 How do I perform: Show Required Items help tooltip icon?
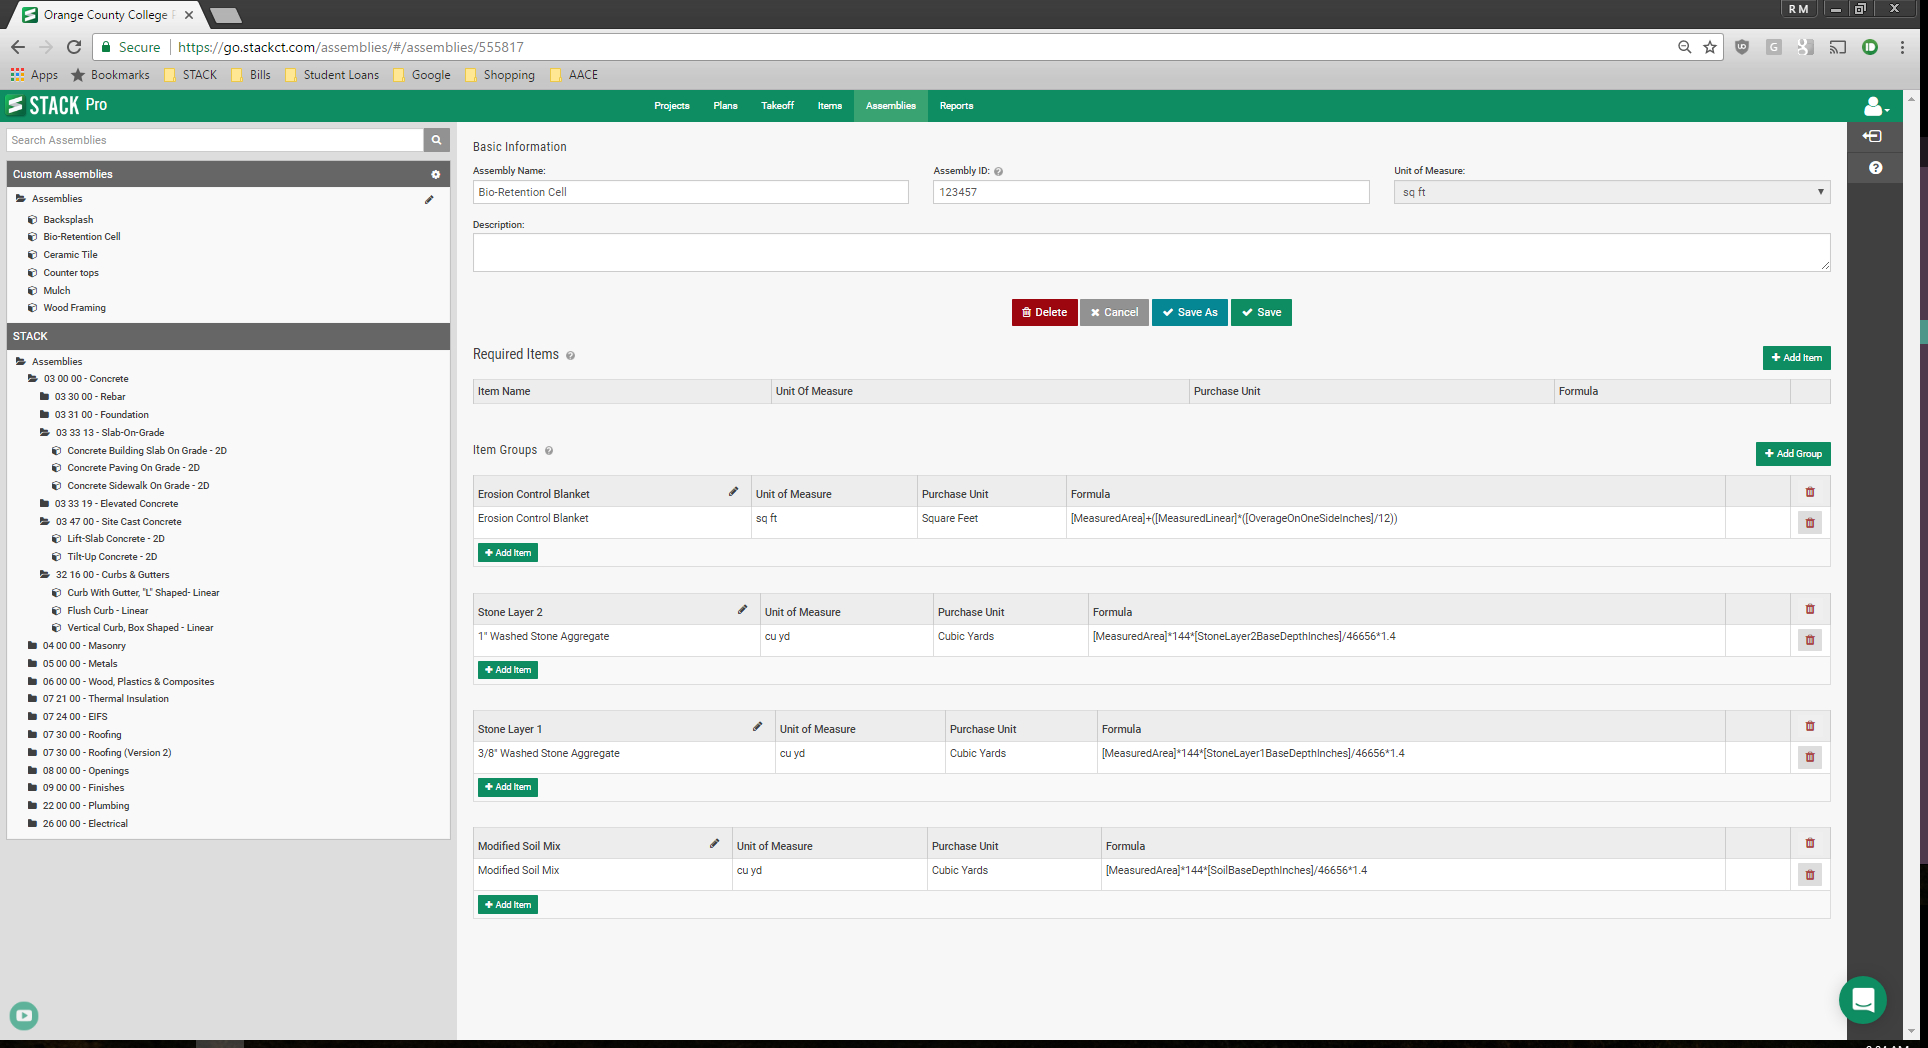[570, 356]
